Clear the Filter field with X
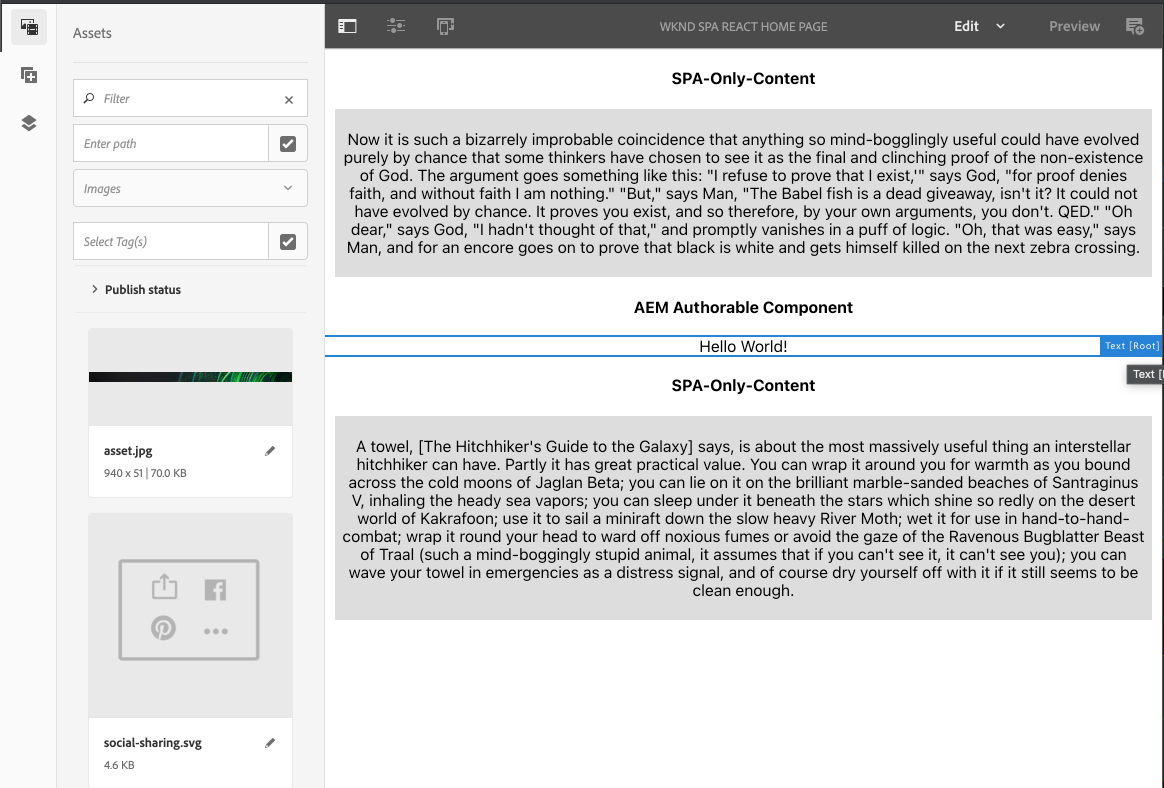The width and height of the screenshot is (1164, 788). [289, 100]
